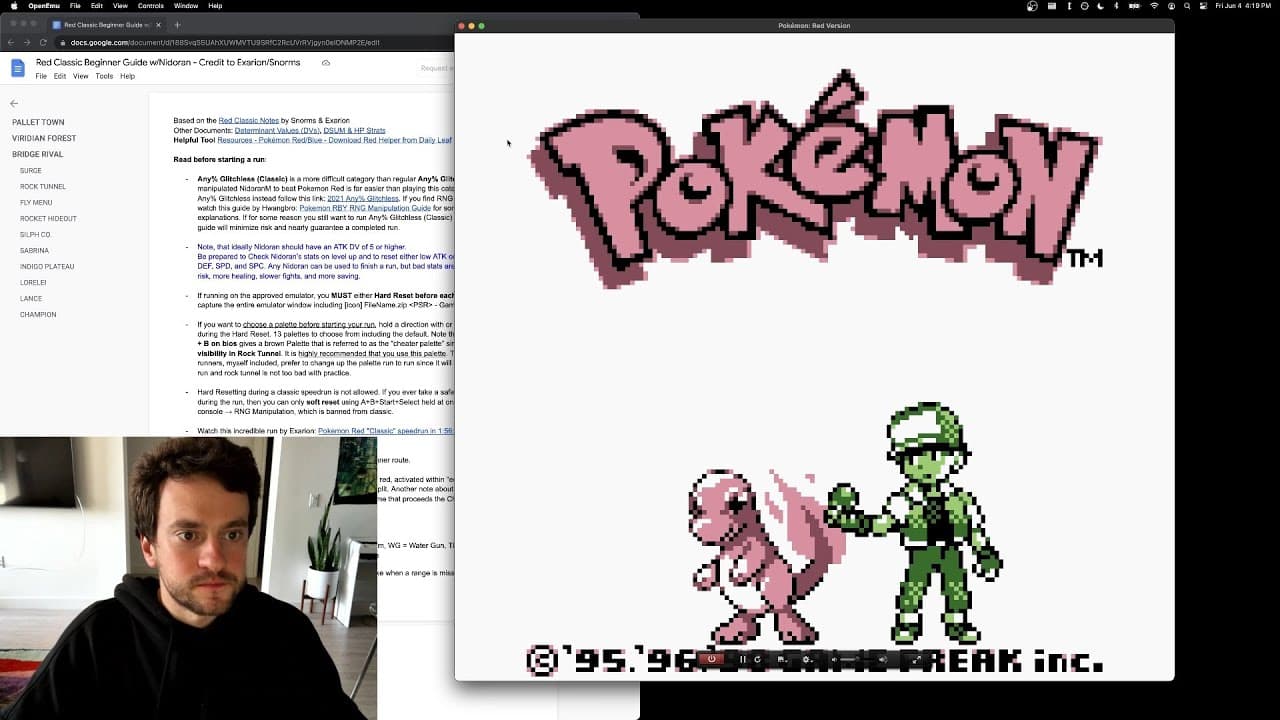Click the cloud save status icon

tap(326, 63)
